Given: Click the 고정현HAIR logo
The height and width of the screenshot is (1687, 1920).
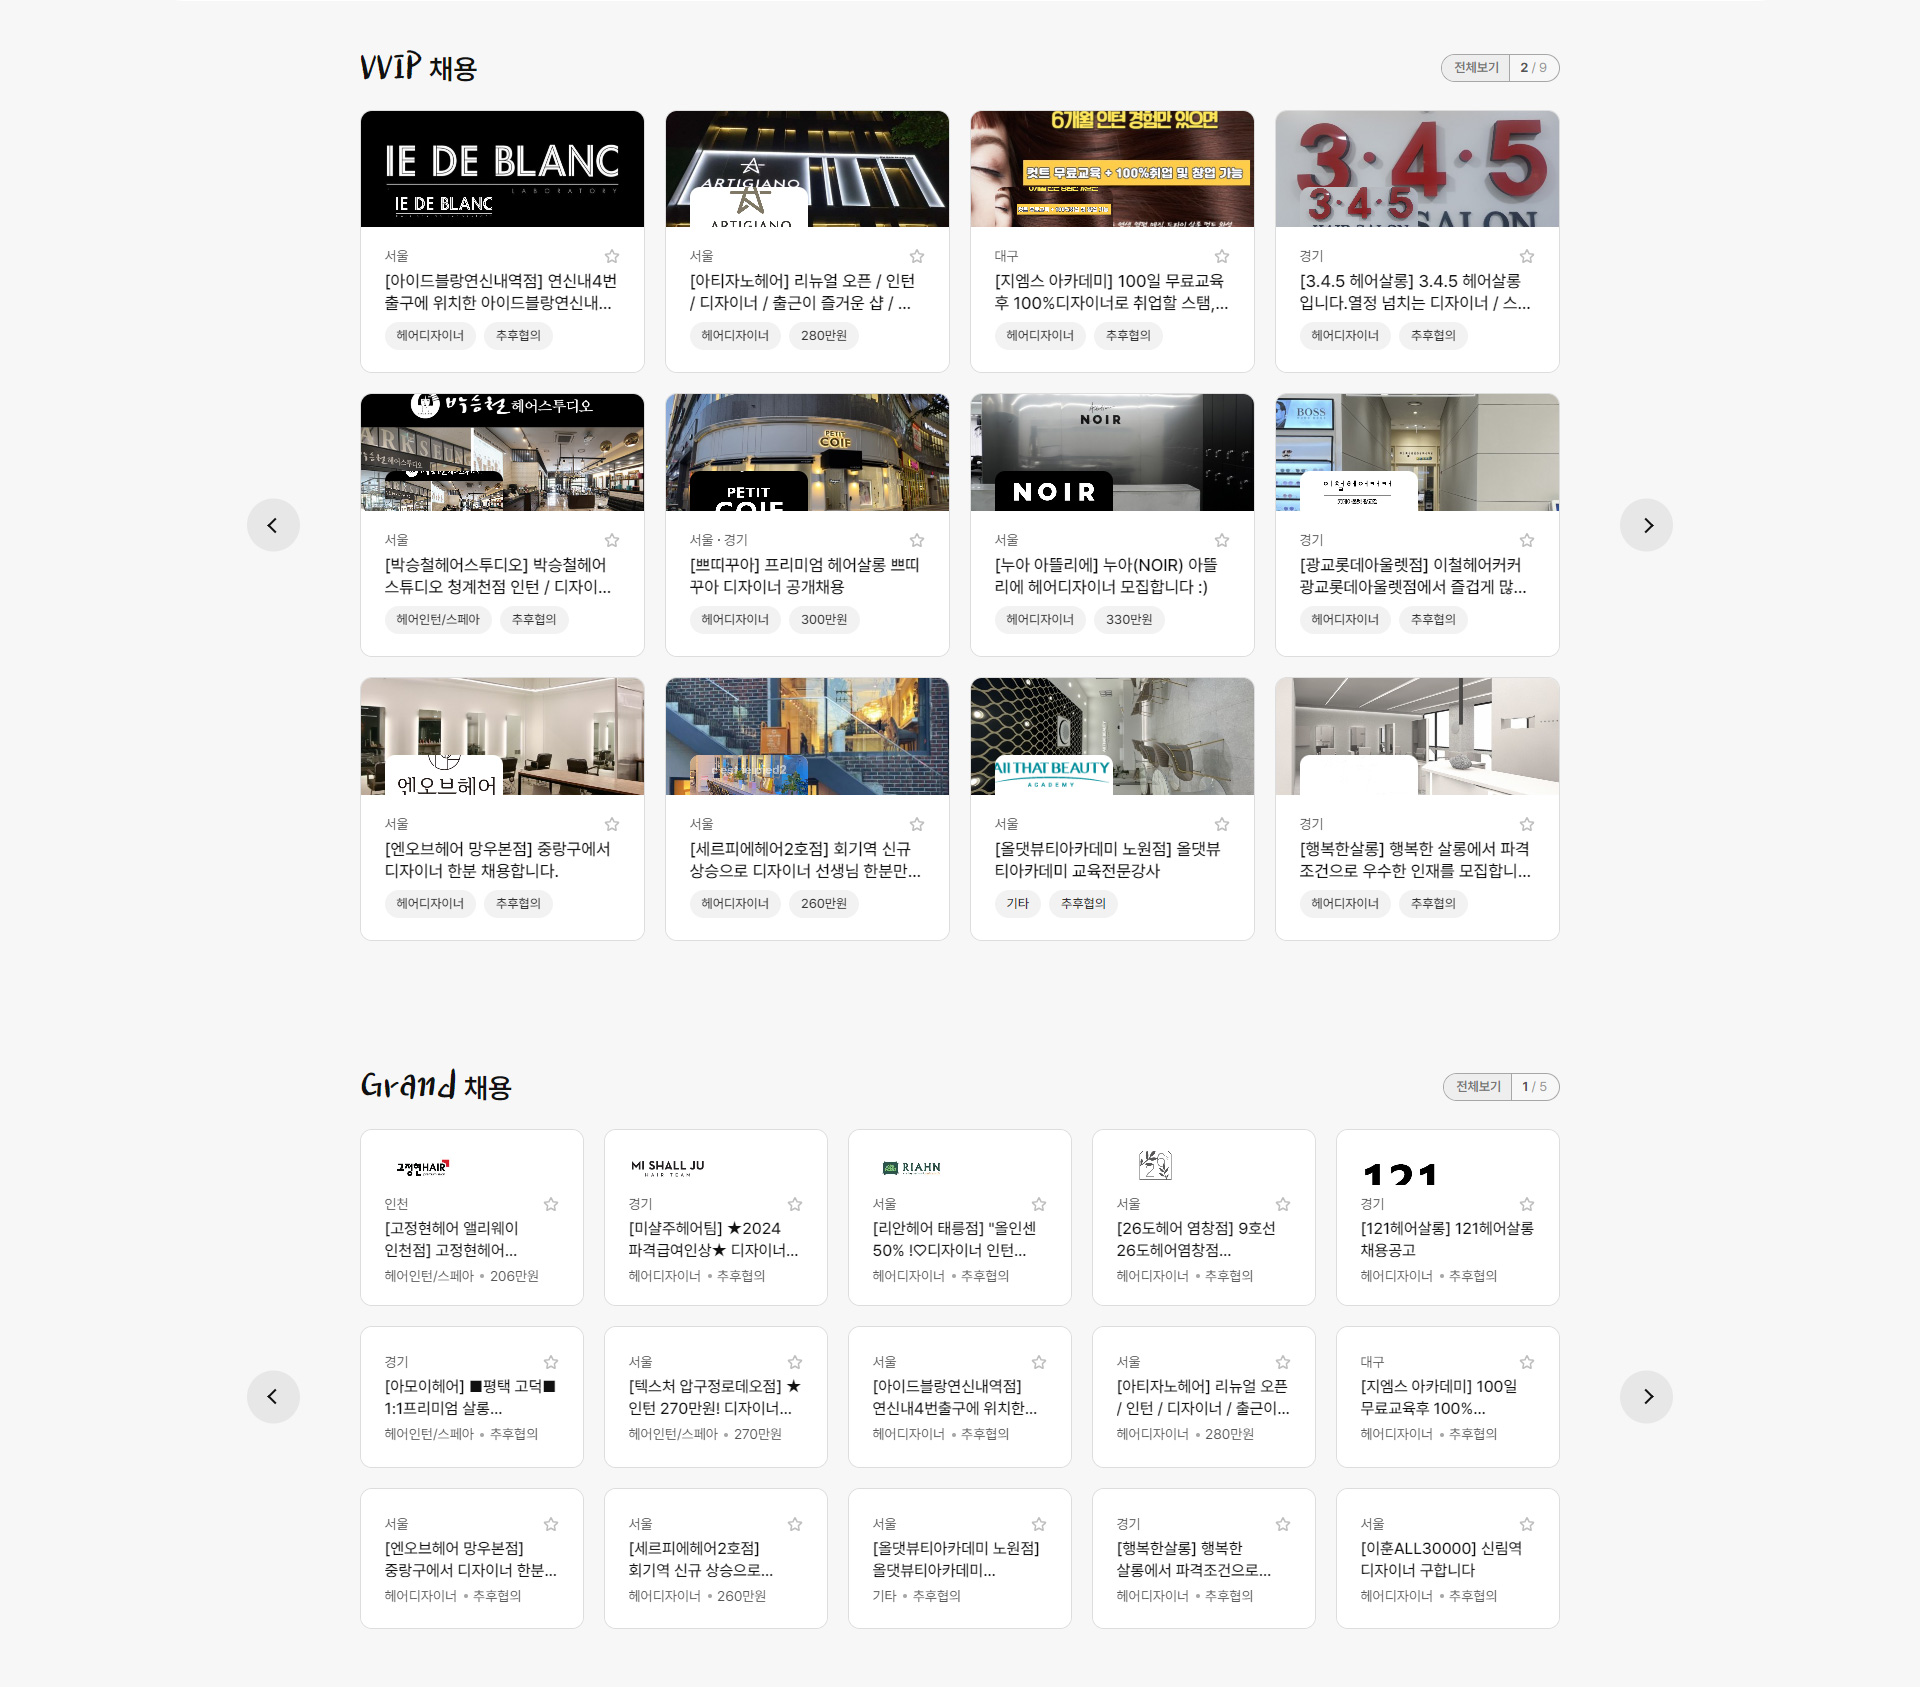Looking at the screenshot, I should tap(423, 1167).
